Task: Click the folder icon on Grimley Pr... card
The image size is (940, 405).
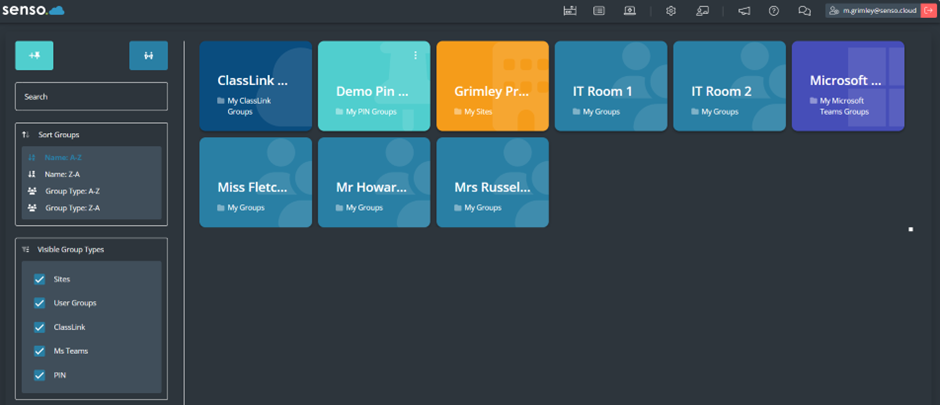Action: (x=458, y=111)
